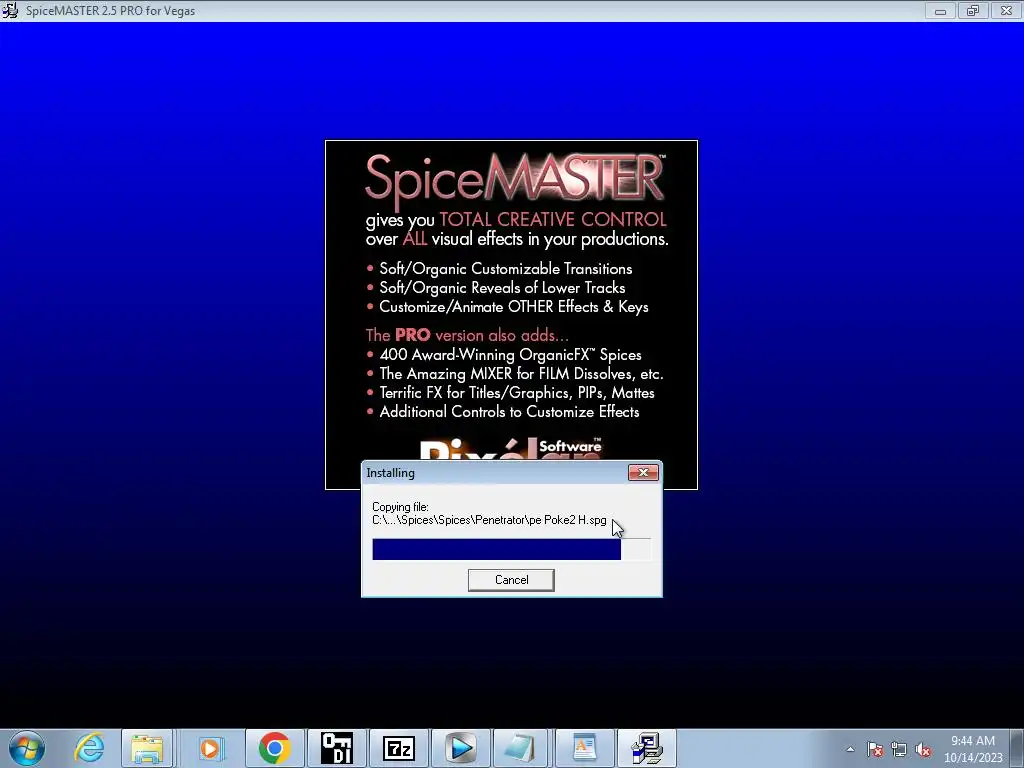The height and width of the screenshot is (768, 1024).
Task: Minimize the SpiceMASTER installer window
Action: click(940, 10)
